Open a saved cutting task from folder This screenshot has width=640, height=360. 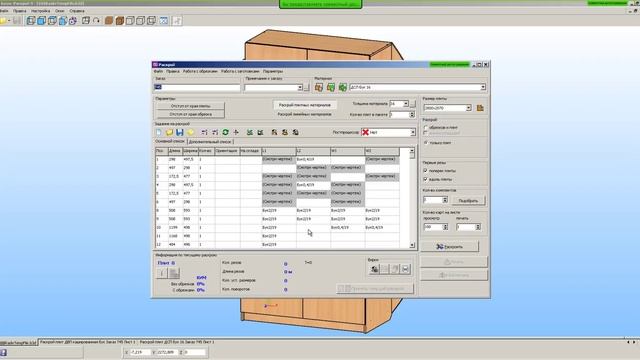pos(169,132)
